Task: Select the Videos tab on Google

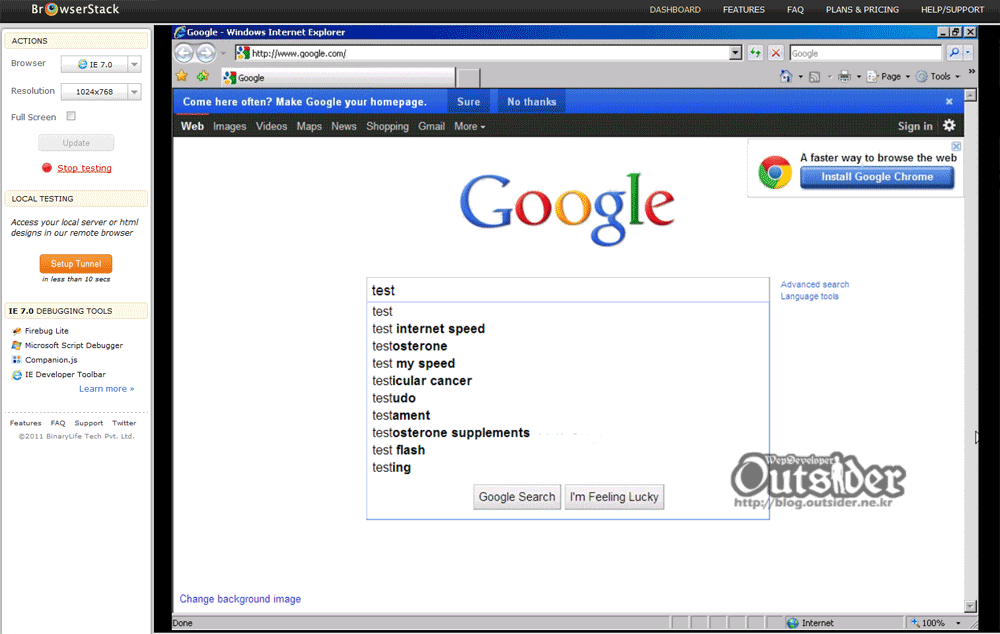Action: tap(271, 126)
